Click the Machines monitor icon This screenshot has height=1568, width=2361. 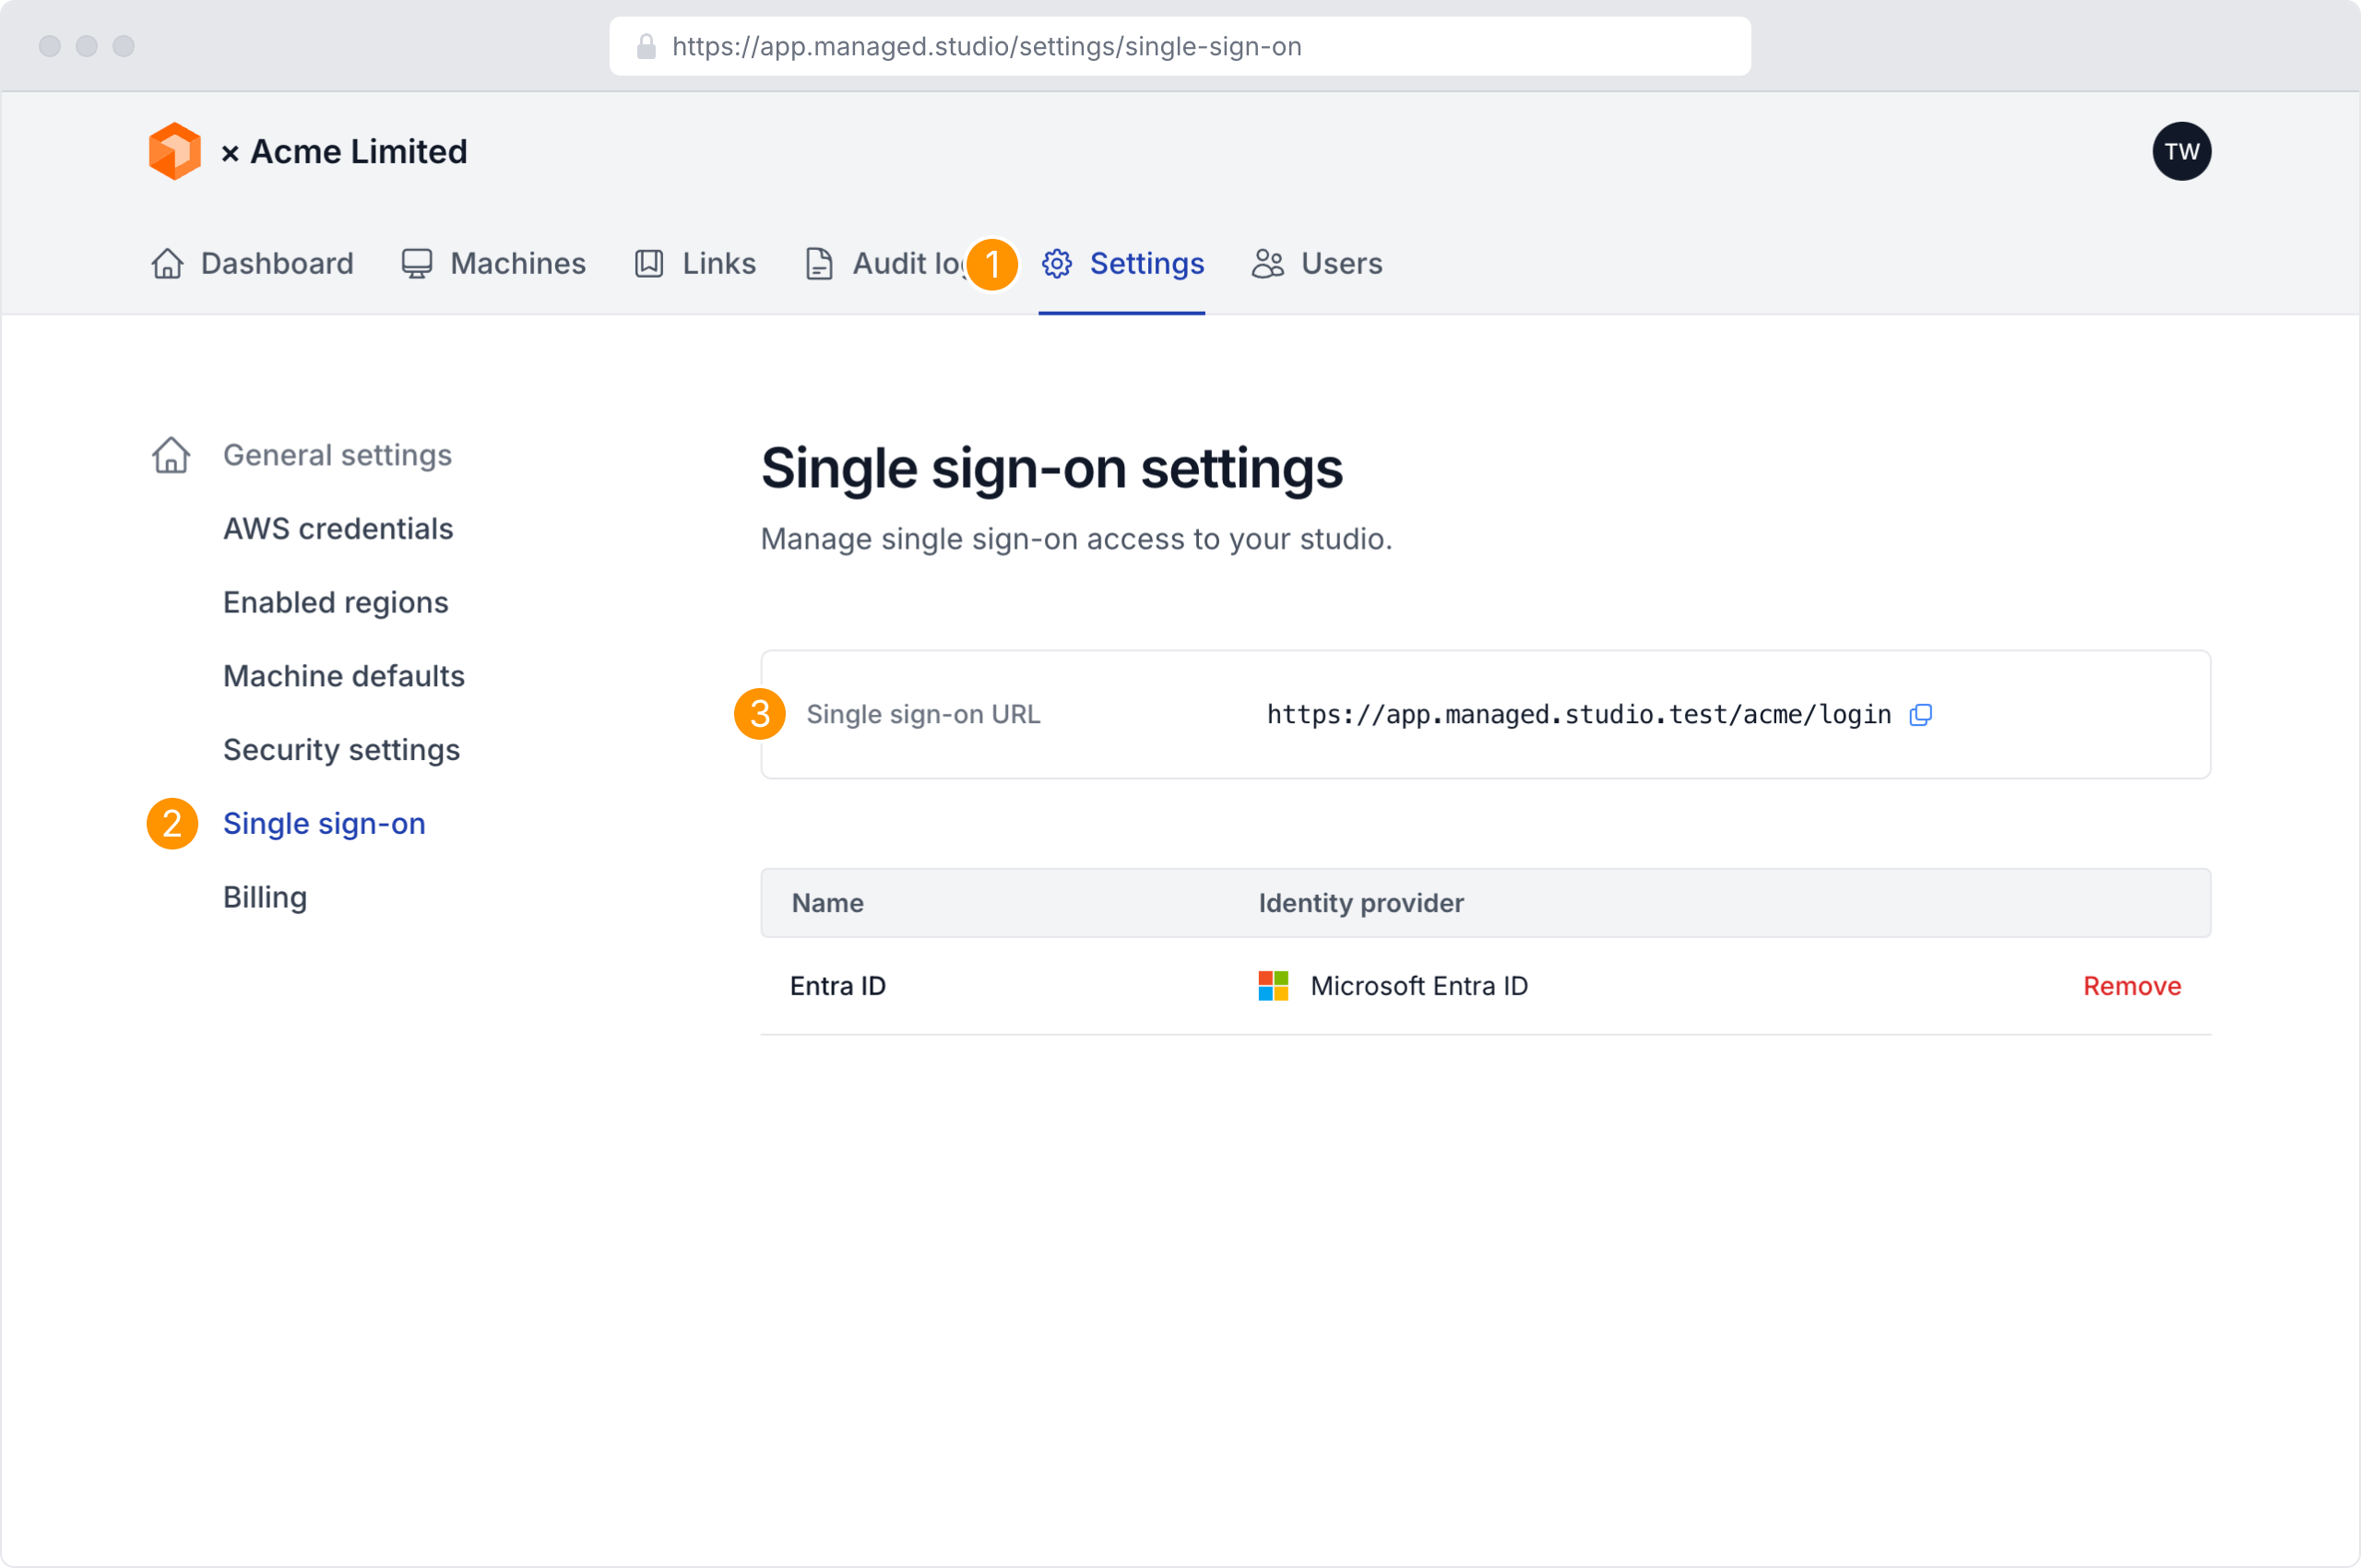[416, 264]
